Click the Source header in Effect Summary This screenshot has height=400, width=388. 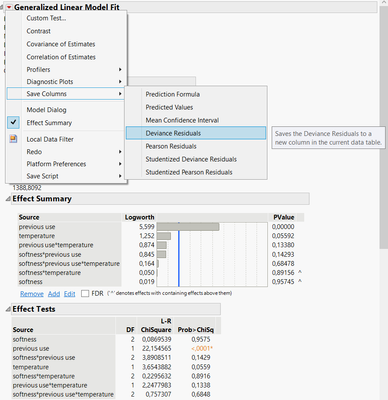click(x=29, y=217)
